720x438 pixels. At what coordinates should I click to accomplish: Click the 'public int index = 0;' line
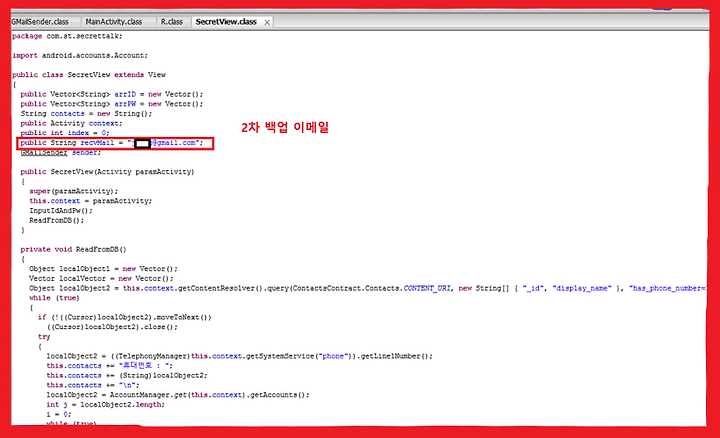pyautogui.click(x=65, y=133)
